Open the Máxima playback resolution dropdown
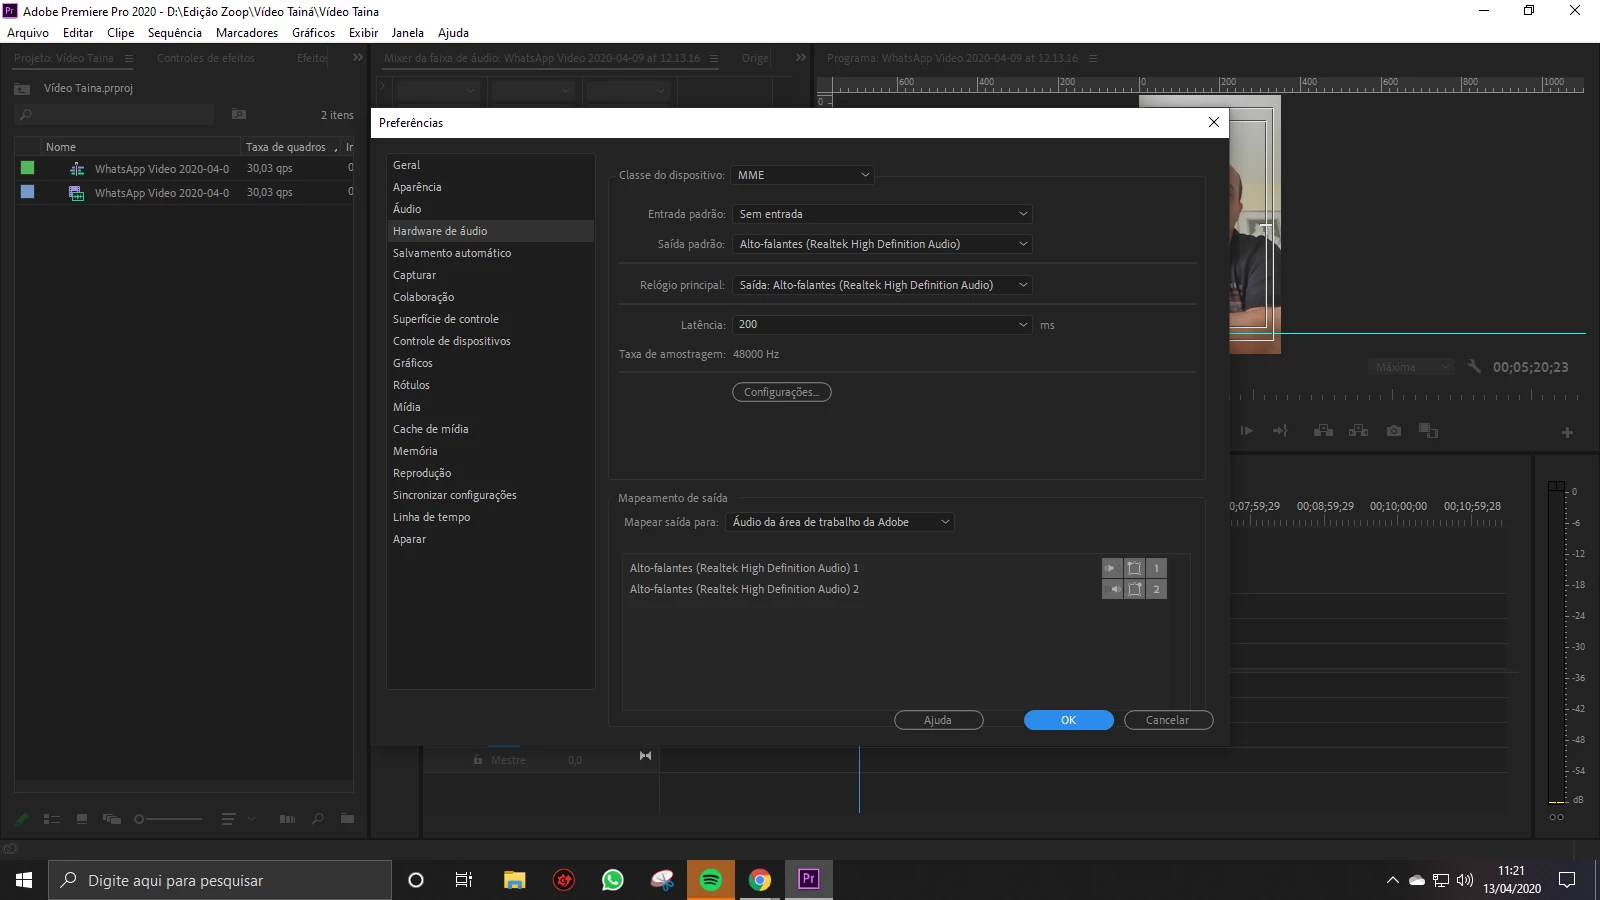This screenshot has height=900, width=1600. click(1411, 367)
